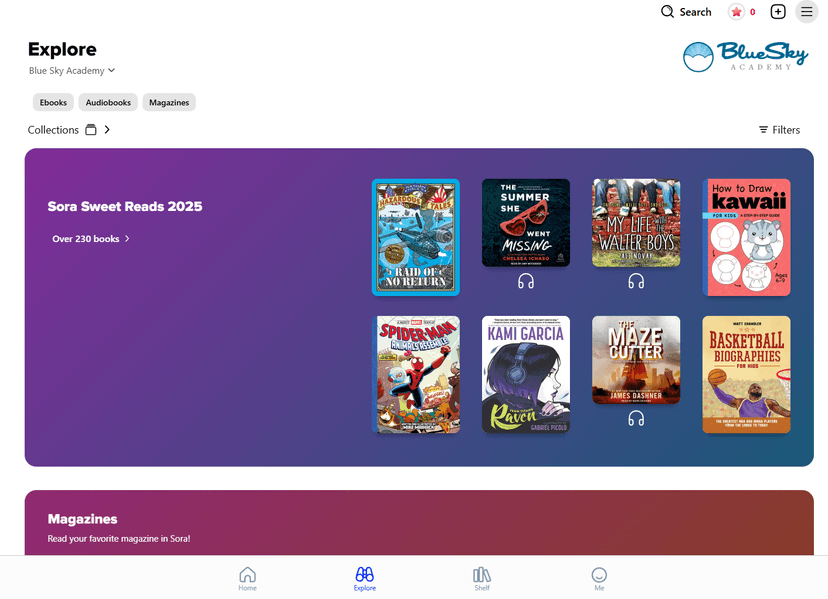Click the Blue Sky Academy logo
Screen dimensions: 828x599
coord(745,56)
